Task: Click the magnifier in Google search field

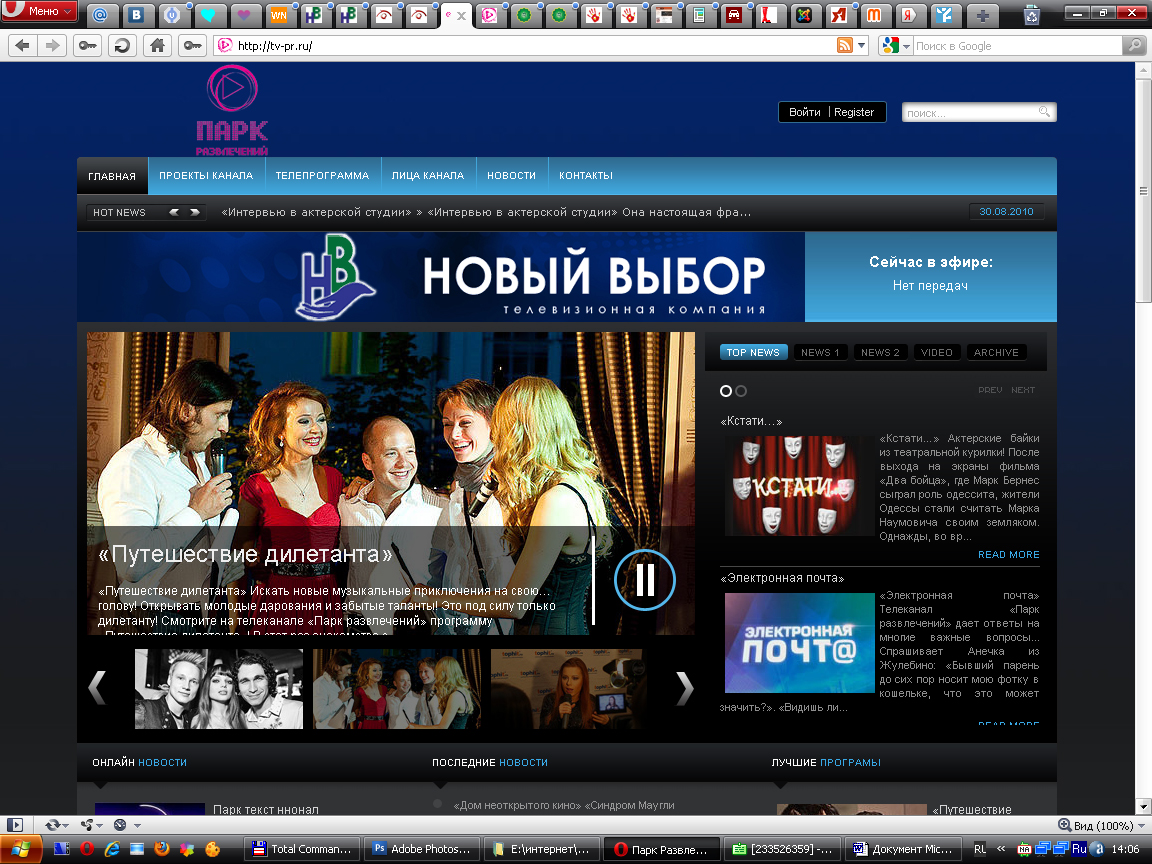Action: click(1134, 46)
